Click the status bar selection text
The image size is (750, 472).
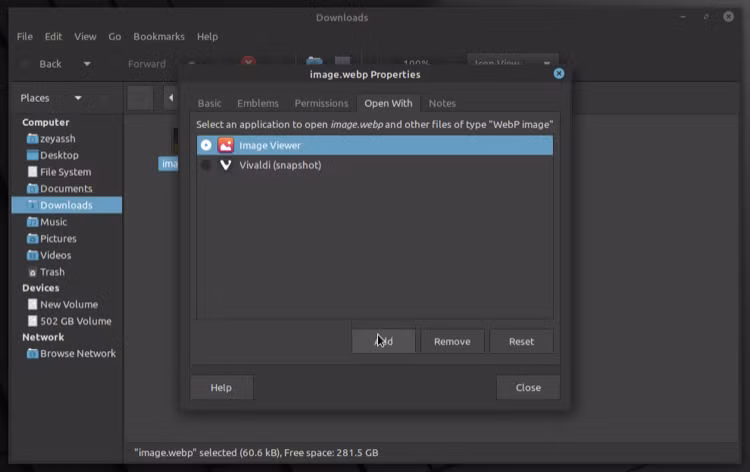coord(256,452)
